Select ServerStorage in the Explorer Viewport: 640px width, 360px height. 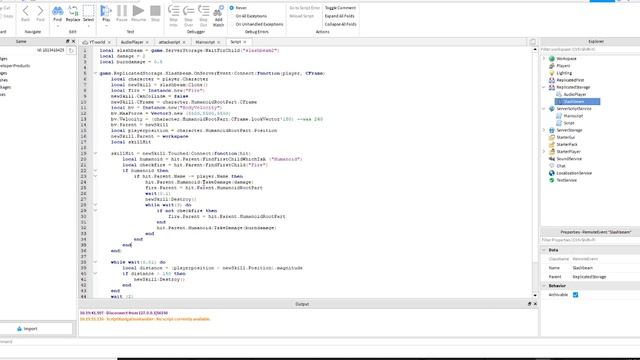coord(569,130)
